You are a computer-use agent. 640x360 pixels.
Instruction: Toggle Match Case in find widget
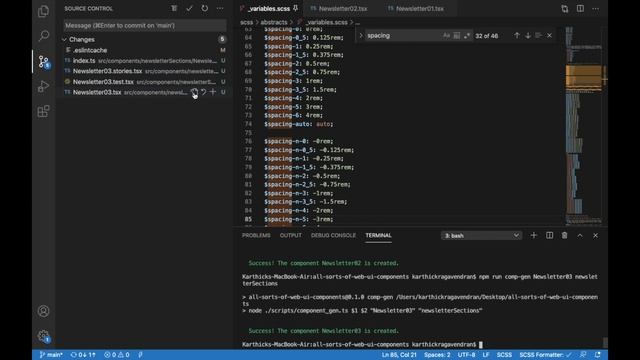(x=446, y=36)
